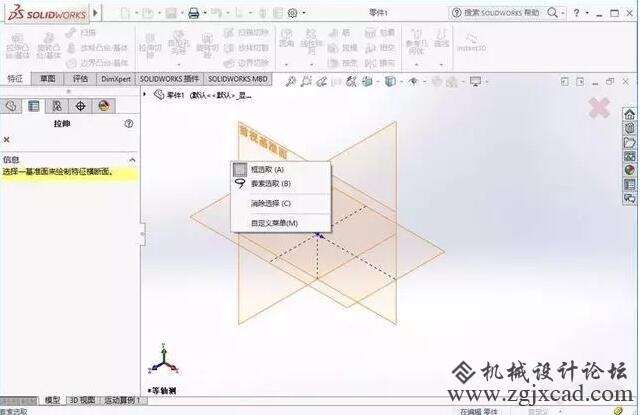Click the Save icon in the top toolbar

click(171, 13)
